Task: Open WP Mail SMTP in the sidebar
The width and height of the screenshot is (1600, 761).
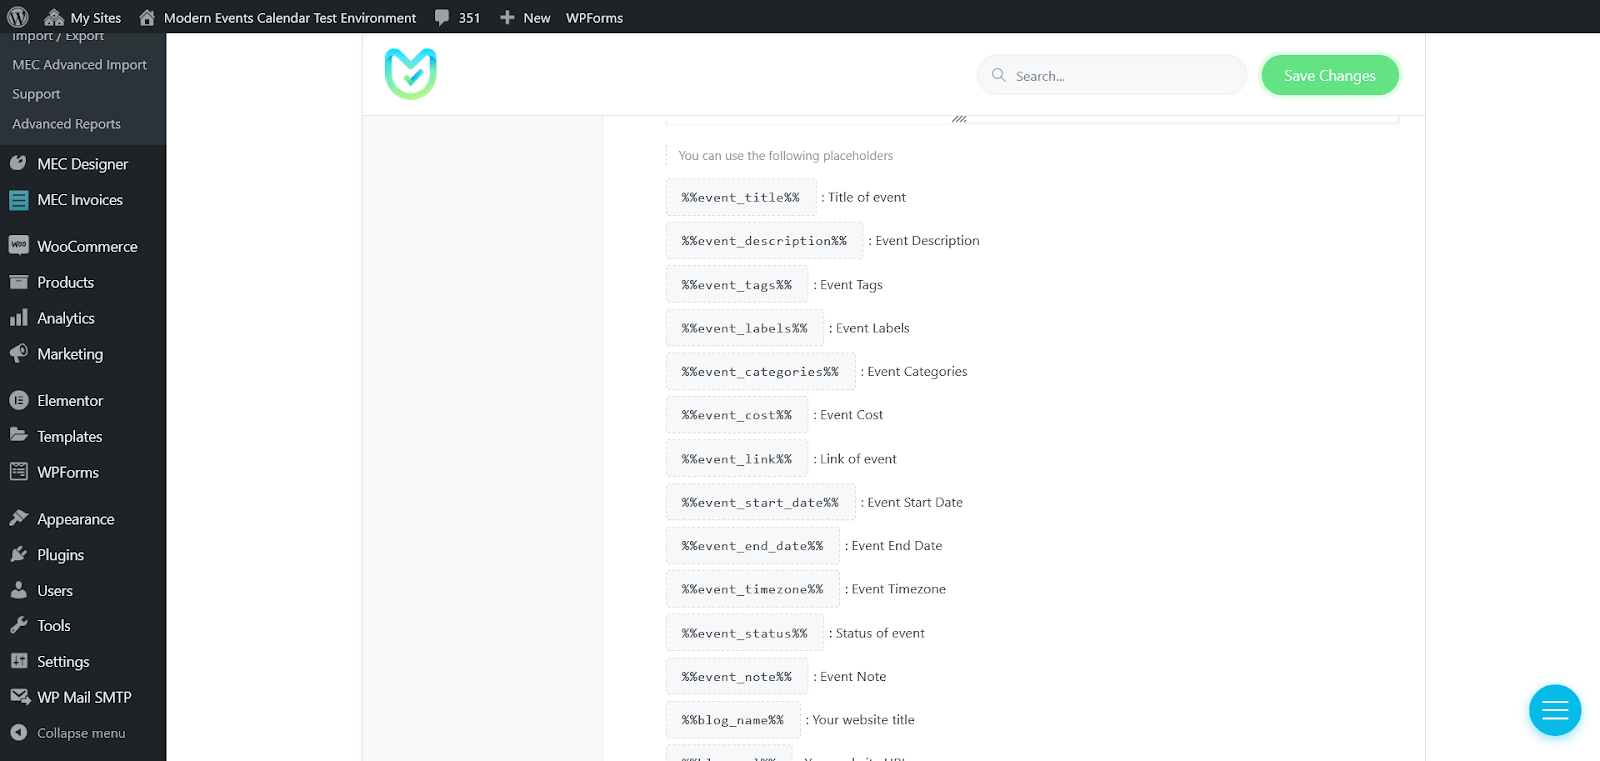Action: (x=84, y=697)
